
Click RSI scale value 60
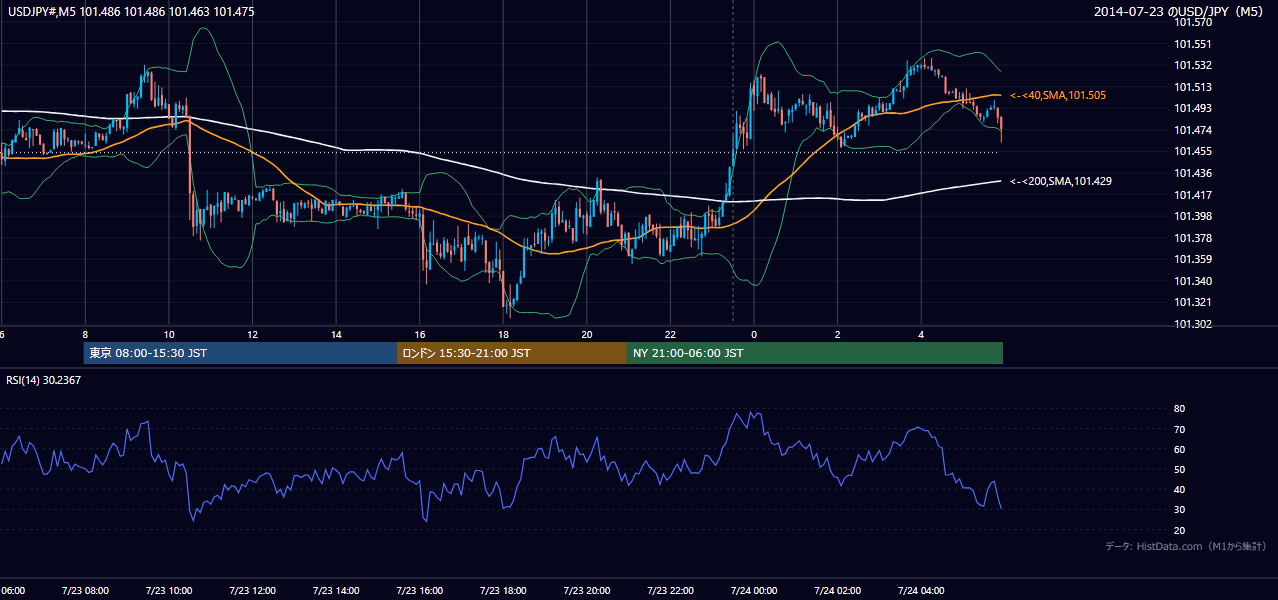[1180, 449]
